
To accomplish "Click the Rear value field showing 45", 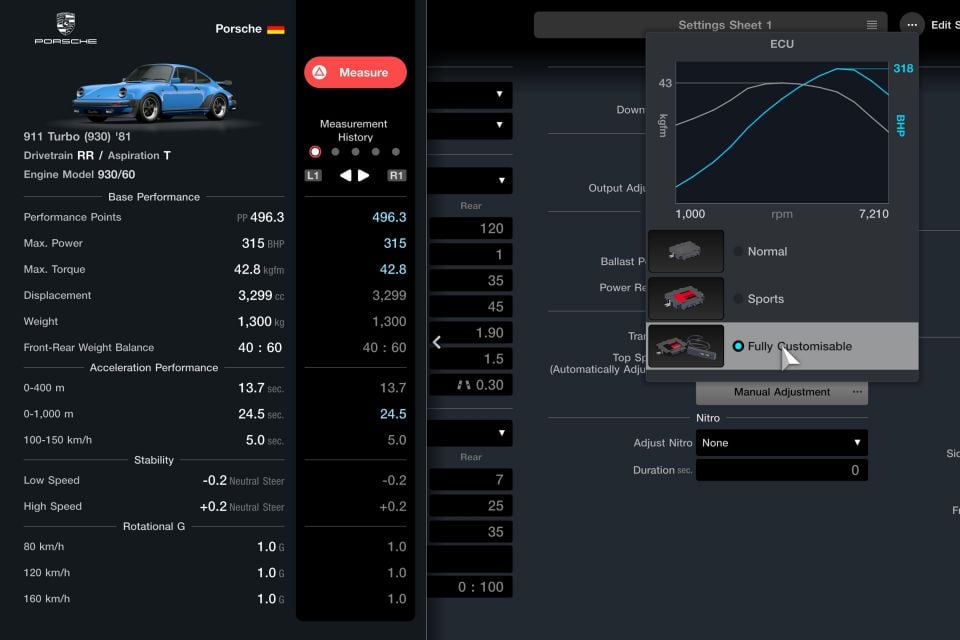I will tap(470, 307).
